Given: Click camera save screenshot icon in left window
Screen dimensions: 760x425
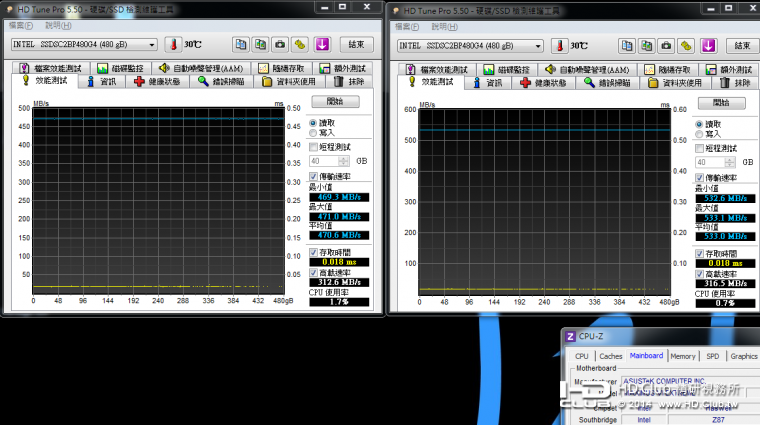Looking at the screenshot, I should (x=280, y=45).
